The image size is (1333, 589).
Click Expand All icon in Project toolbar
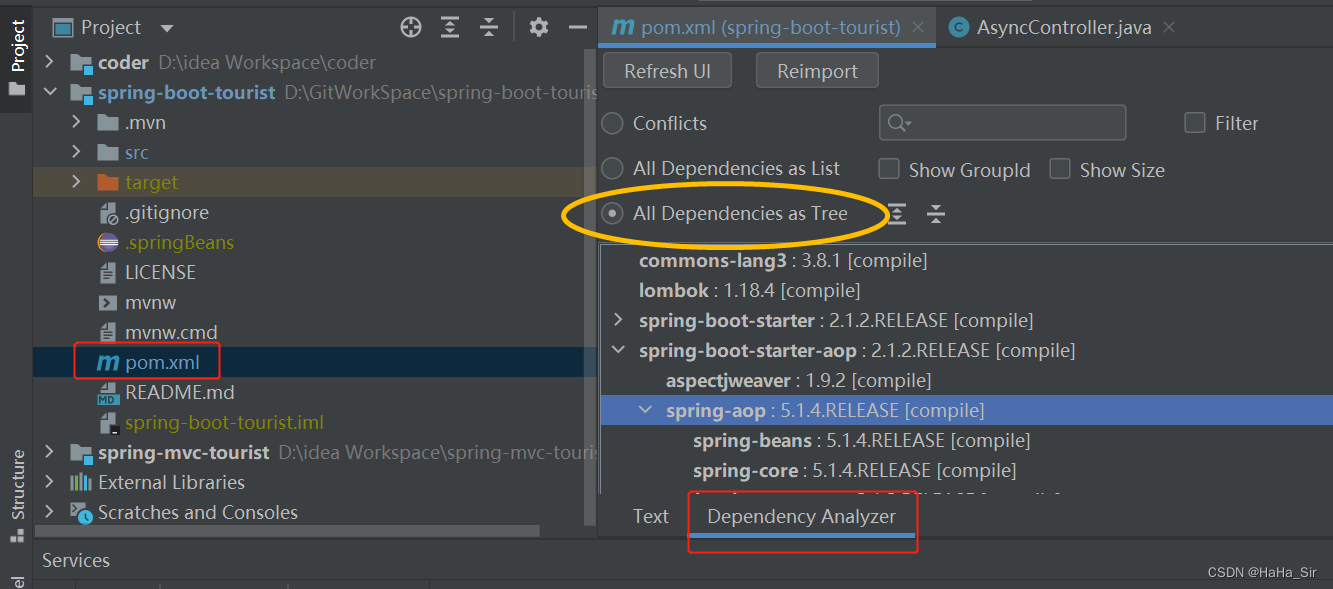click(450, 27)
